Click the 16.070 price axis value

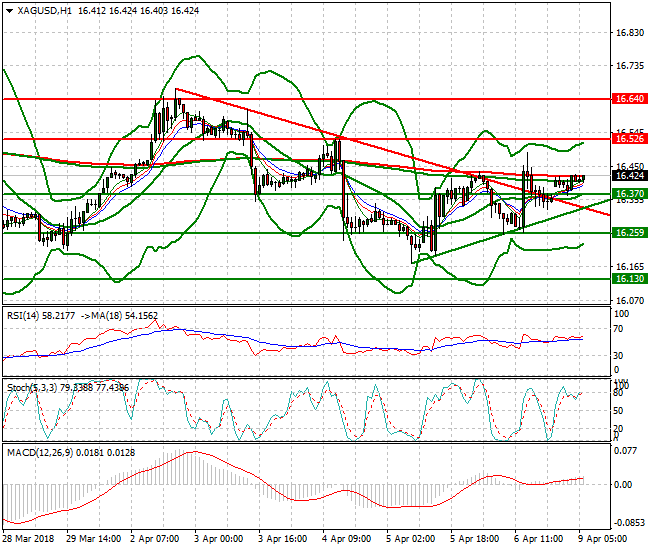coord(630,300)
